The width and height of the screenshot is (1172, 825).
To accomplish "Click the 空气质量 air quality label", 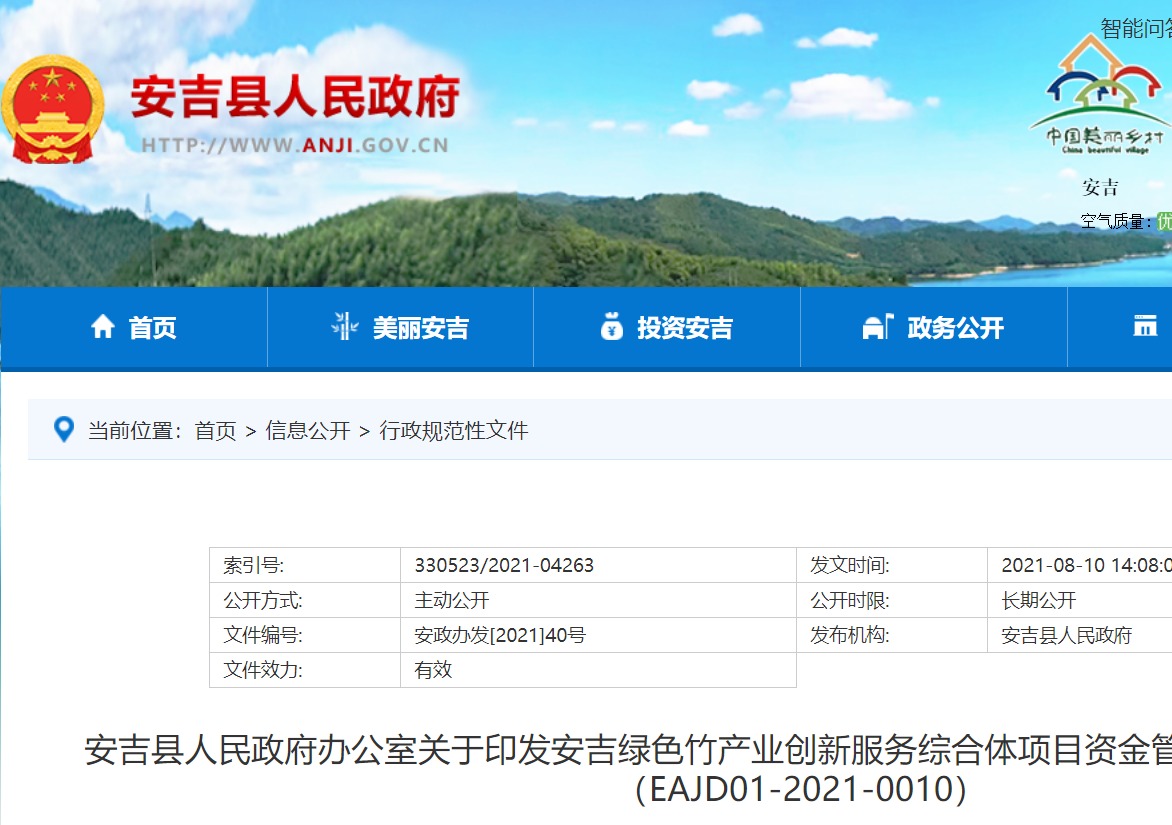I will coord(1115,221).
